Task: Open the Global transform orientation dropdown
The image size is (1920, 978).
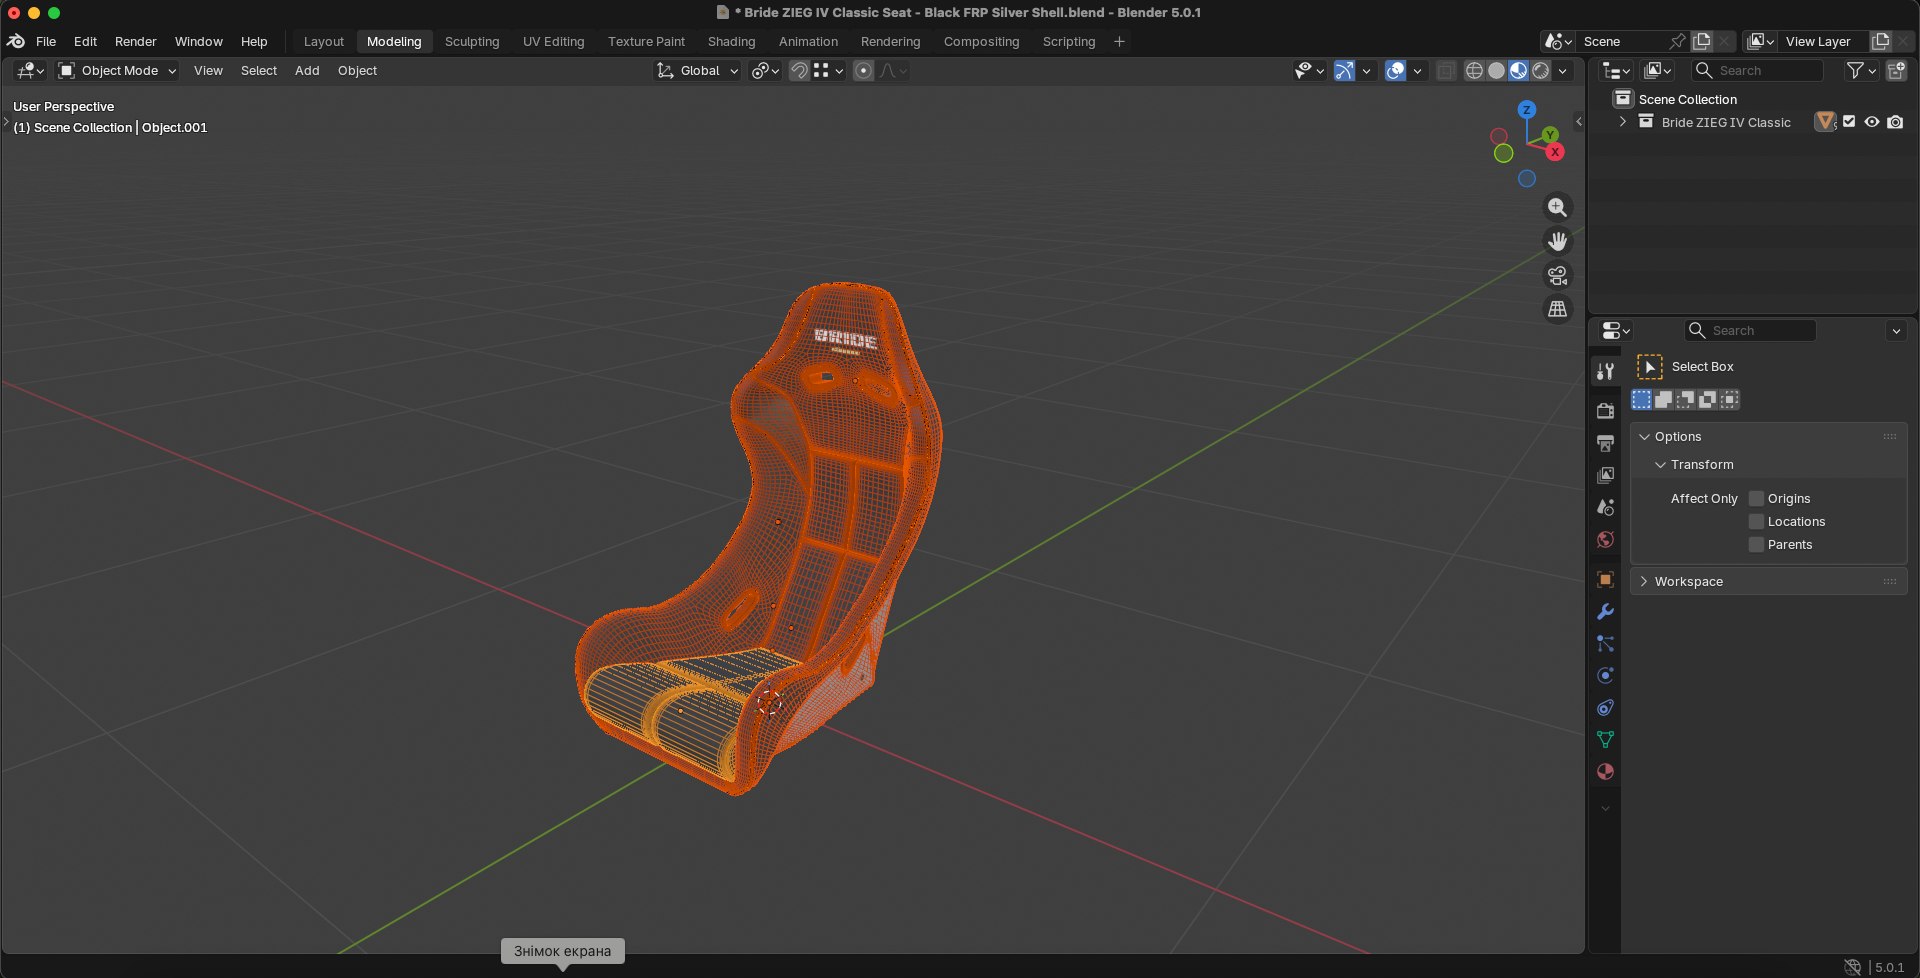Action: pos(697,70)
